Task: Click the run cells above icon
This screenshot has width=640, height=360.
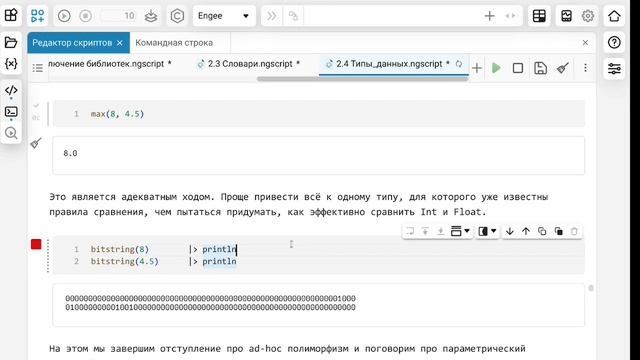Action: pos(425,231)
